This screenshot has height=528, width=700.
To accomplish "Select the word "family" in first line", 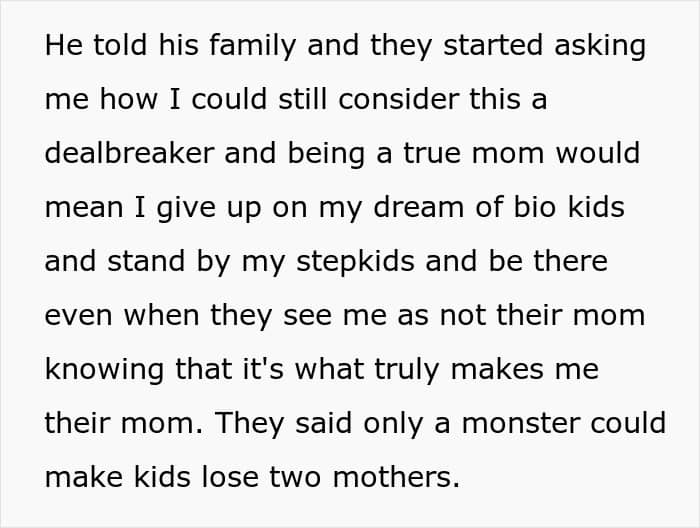I will click(252, 47).
